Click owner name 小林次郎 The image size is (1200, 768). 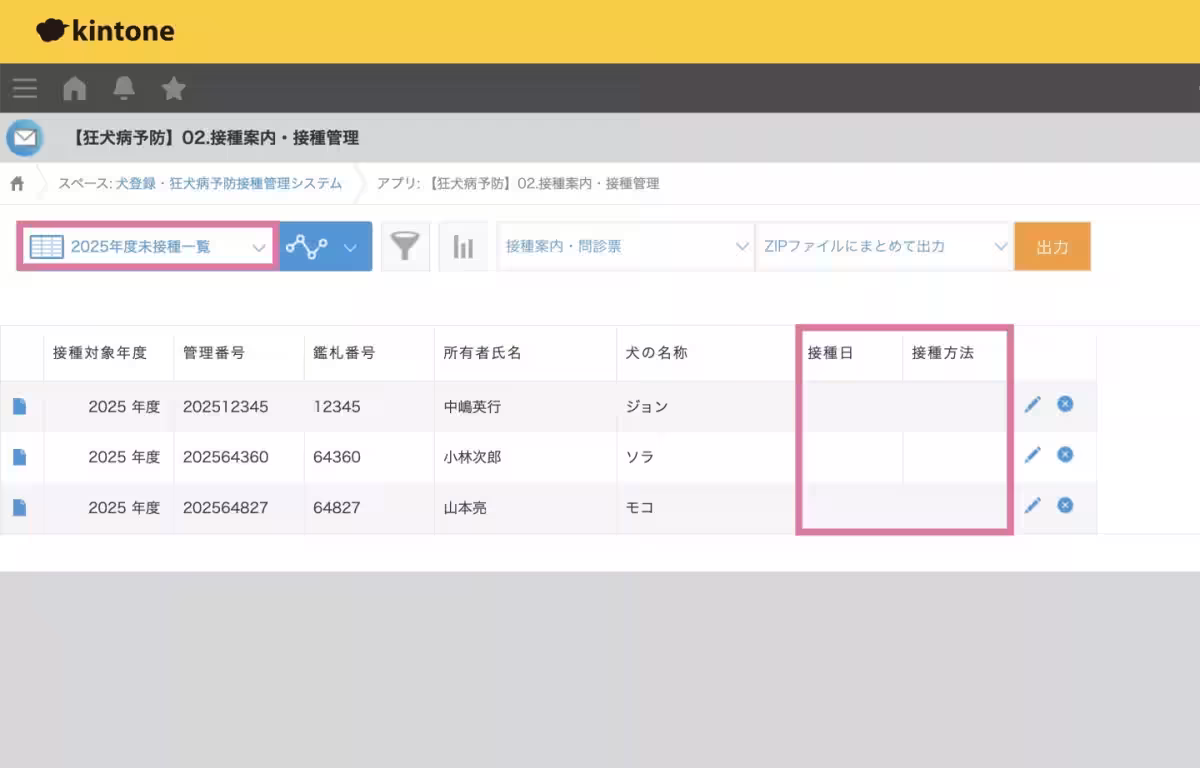coord(472,457)
